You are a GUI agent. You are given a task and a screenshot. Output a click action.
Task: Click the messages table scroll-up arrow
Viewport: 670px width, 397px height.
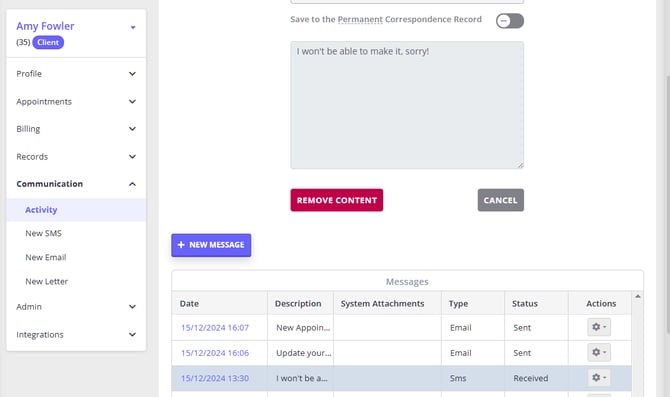pos(638,296)
